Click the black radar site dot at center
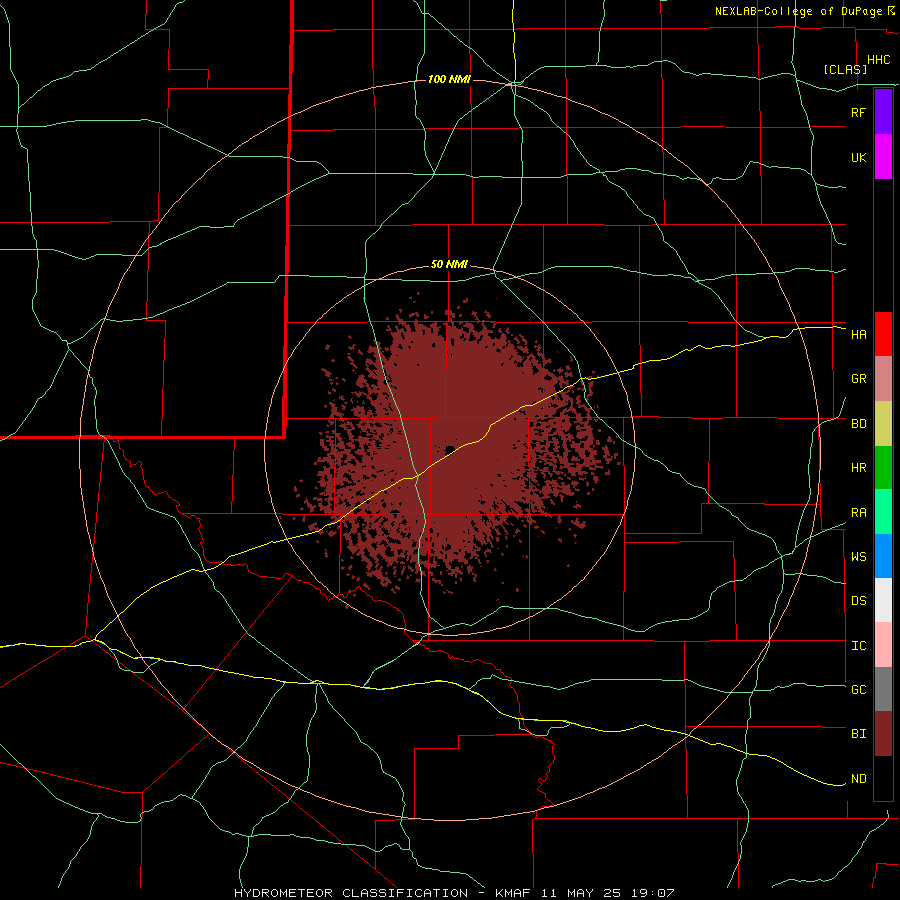This screenshot has width=900, height=900. click(x=450, y=449)
